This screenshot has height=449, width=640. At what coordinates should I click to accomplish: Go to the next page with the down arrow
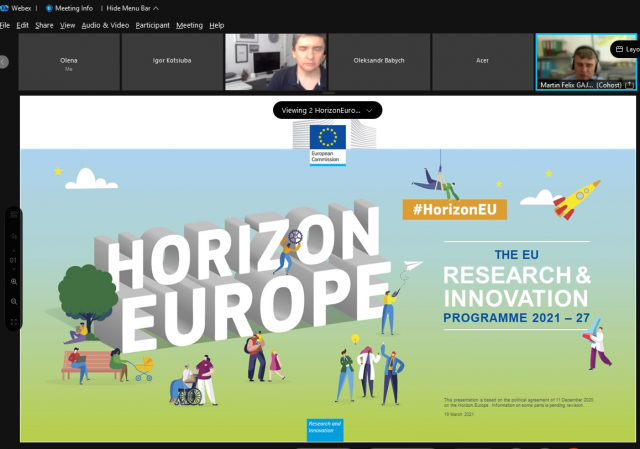13,269
